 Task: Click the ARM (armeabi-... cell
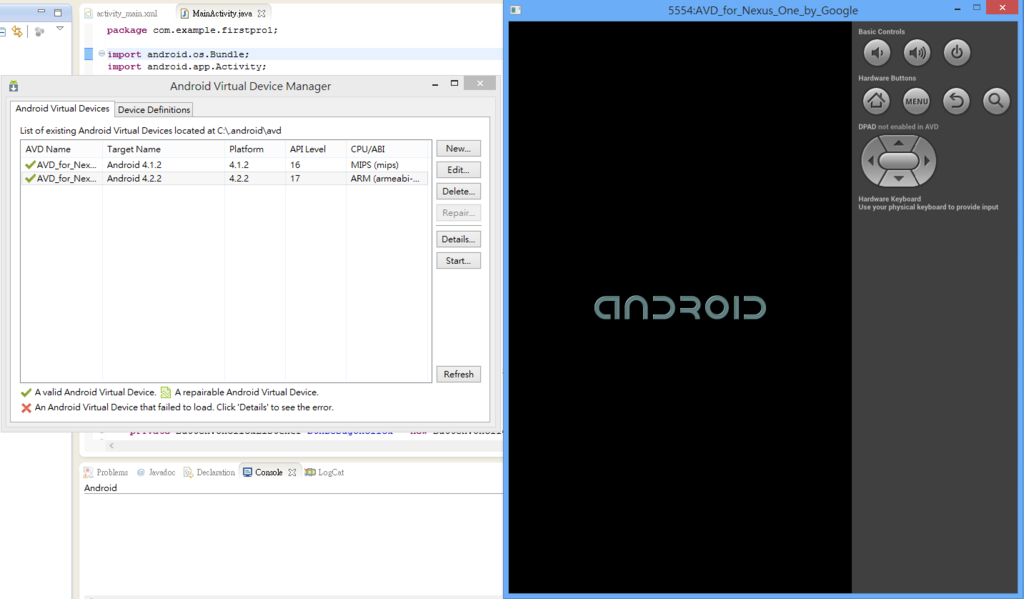click(x=385, y=178)
